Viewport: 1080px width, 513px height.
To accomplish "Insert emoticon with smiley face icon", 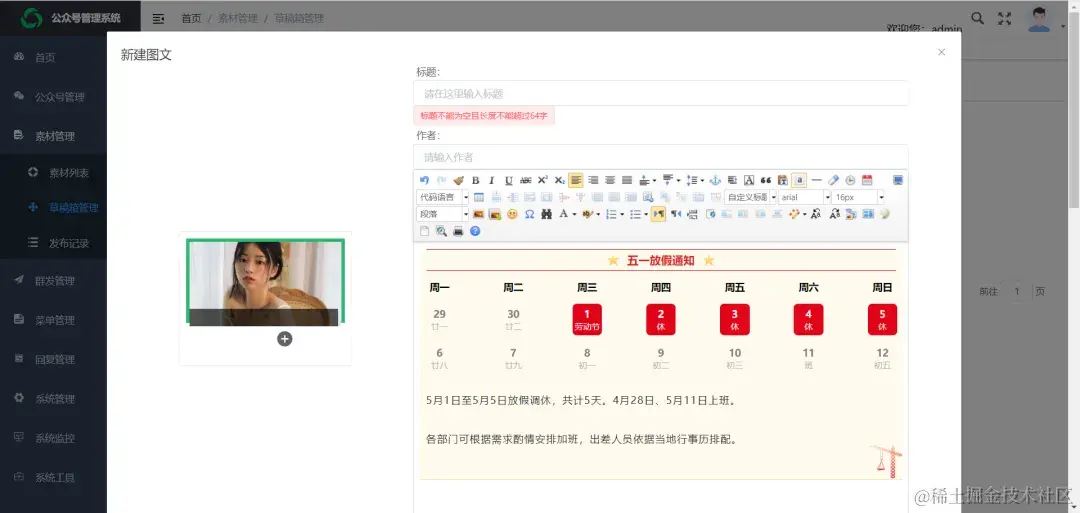I will [x=512, y=214].
